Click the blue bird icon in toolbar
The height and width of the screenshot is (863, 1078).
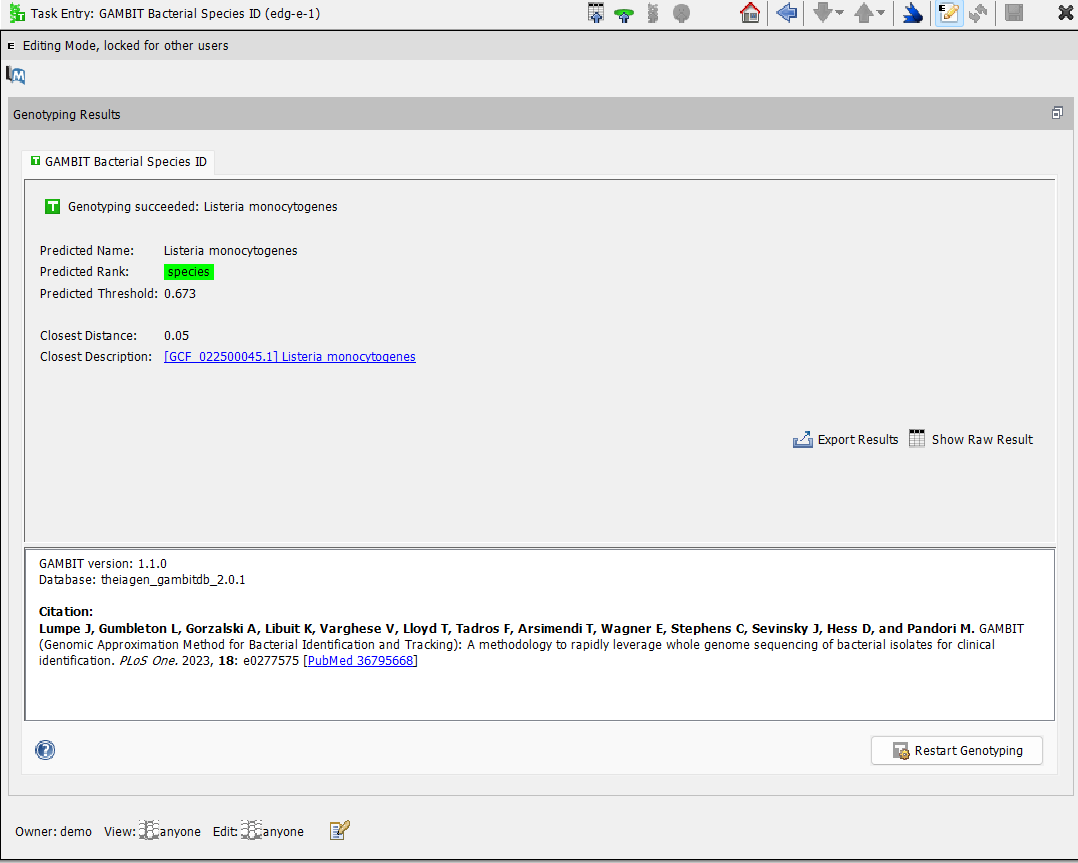tap(912, 14)
